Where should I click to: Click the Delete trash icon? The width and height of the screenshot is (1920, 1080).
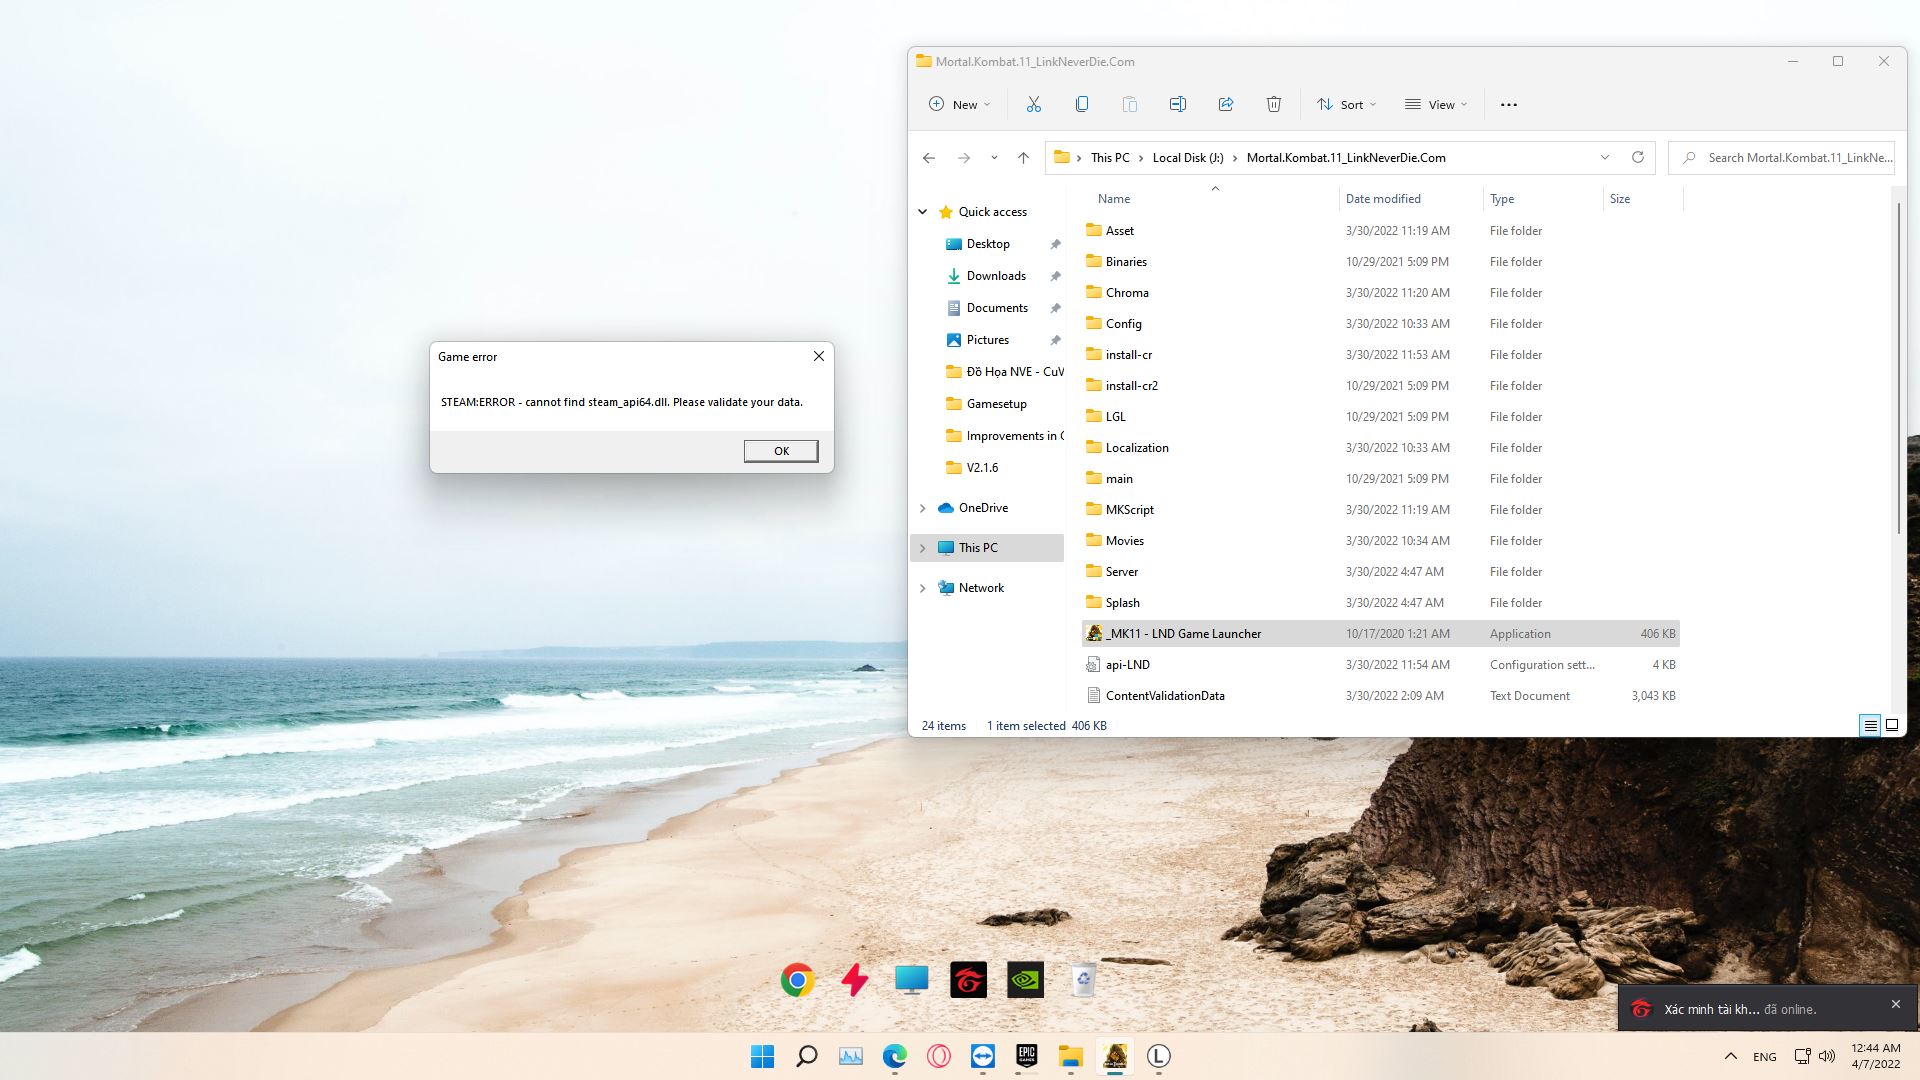[1273, 104]
